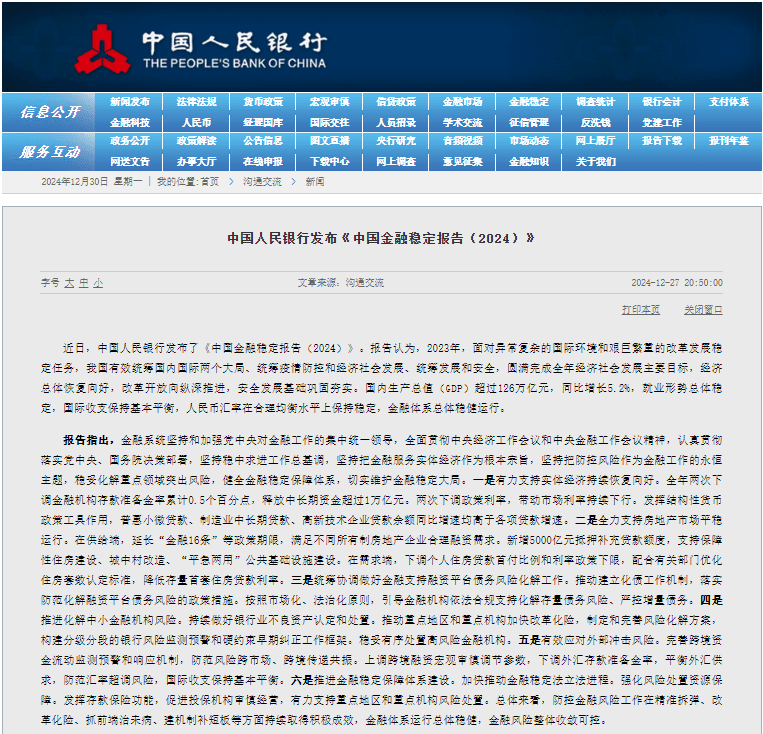Set font size to 大
The height and width of the screenshot is (734, 763).
click(x=70, y=283)
